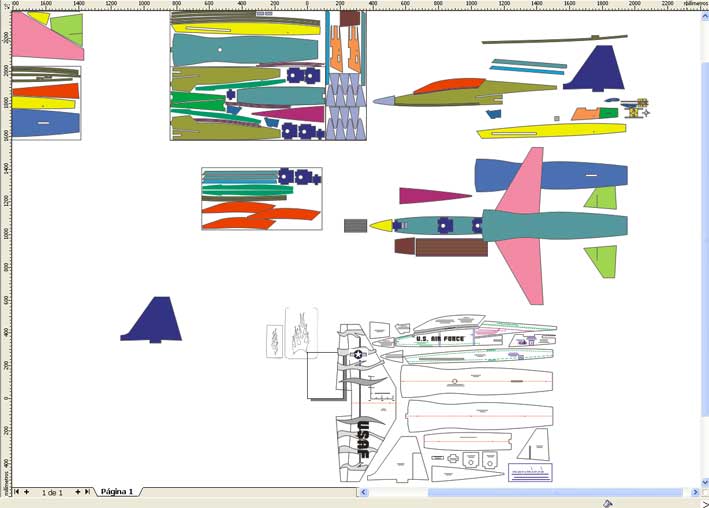Click the ruler origin icon at top-left corner
Image resolution: width=709 pixels, height=508 pixels.
point(5,5)
